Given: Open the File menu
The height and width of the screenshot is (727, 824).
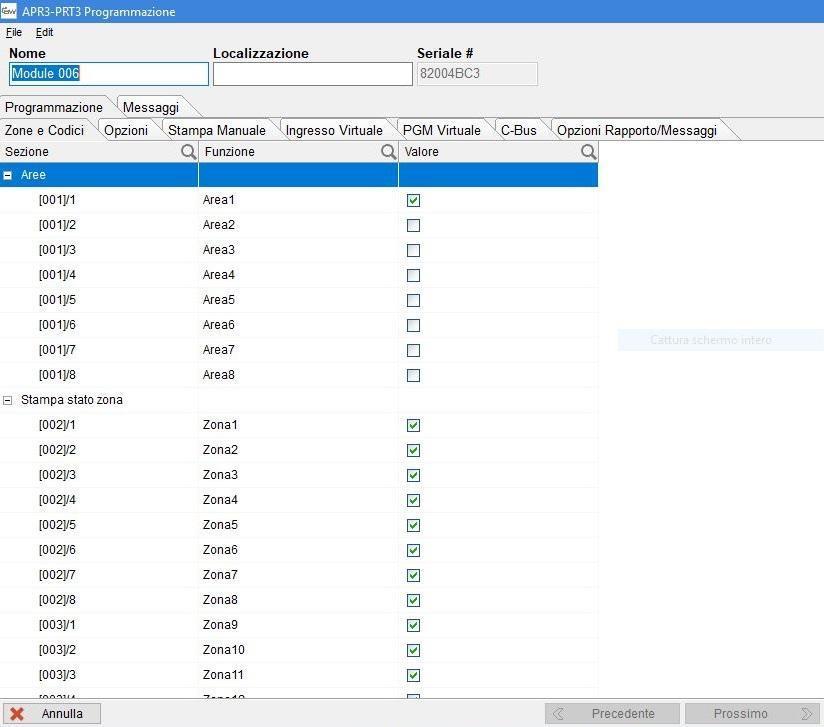Looking at the screenshot, I should point(14,33).
